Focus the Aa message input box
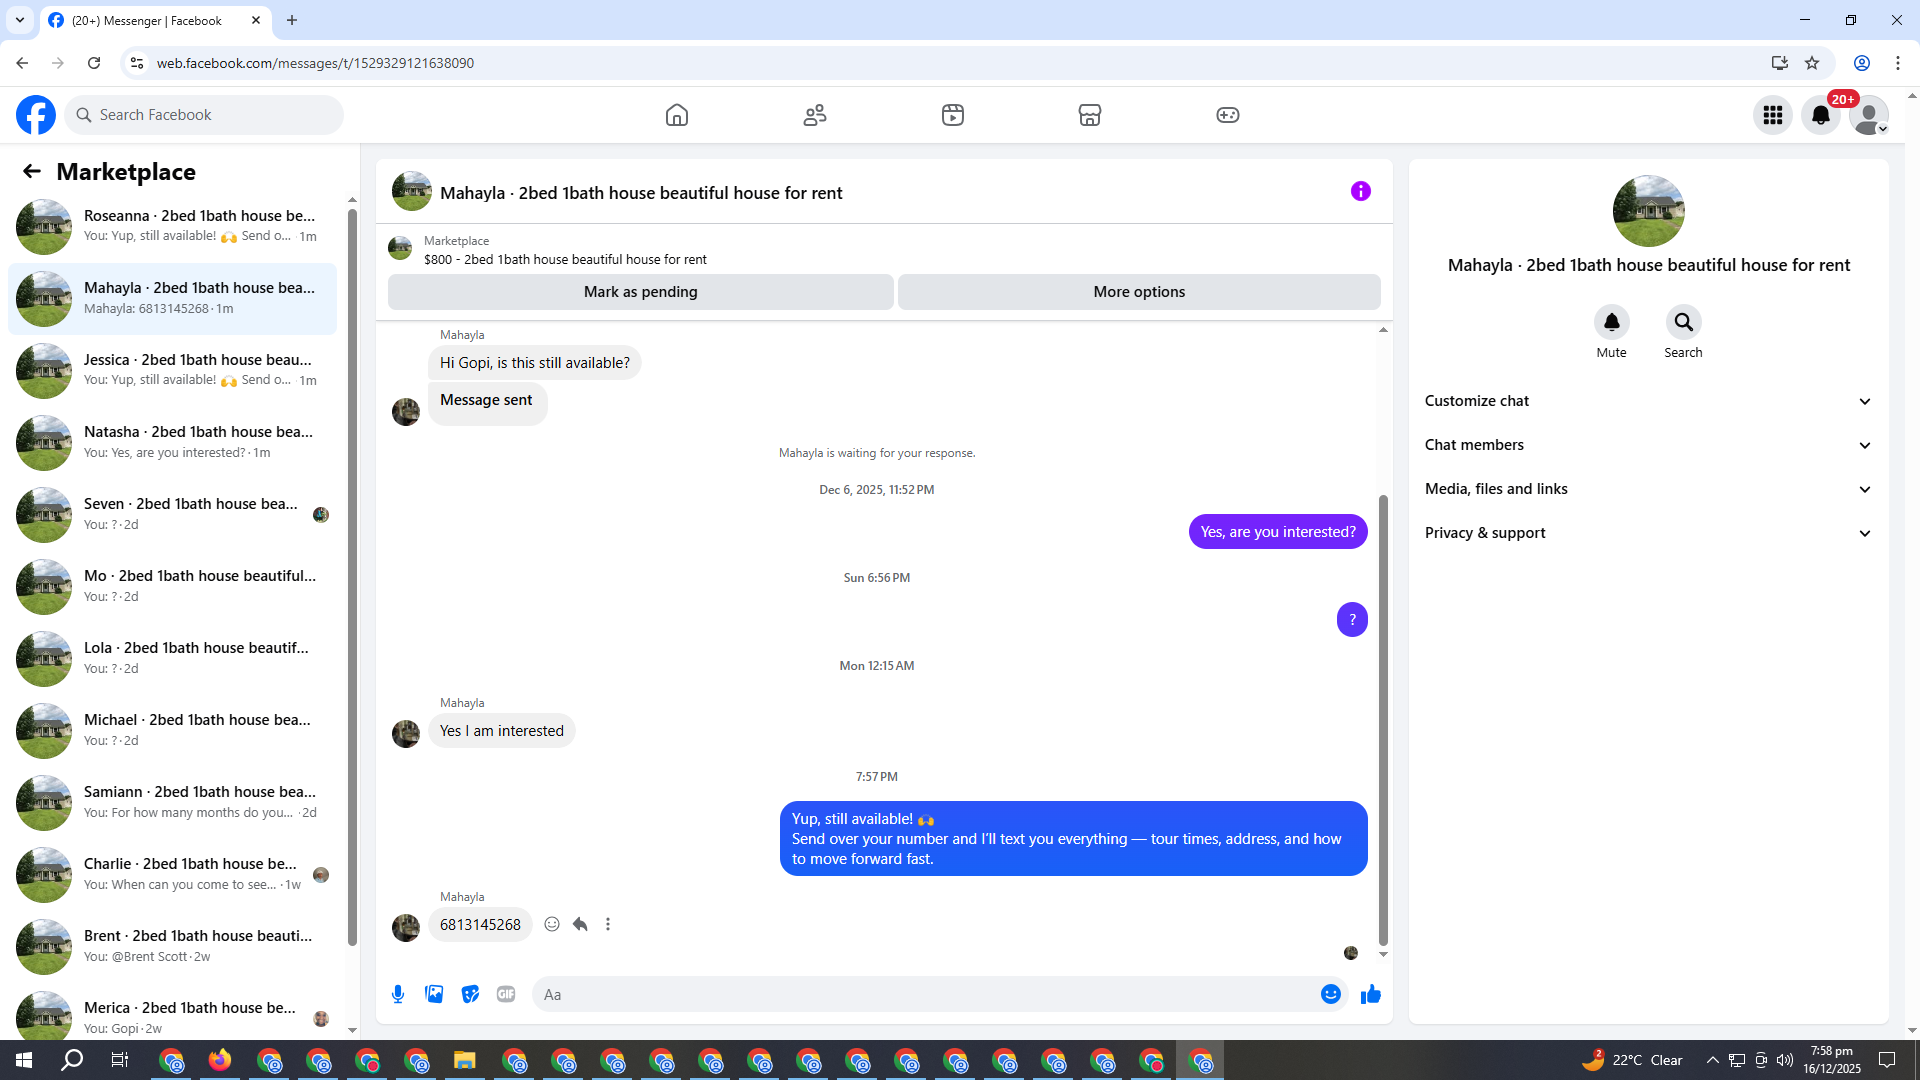Viewport: 1920px width, 1080px height. pos(925,994)
